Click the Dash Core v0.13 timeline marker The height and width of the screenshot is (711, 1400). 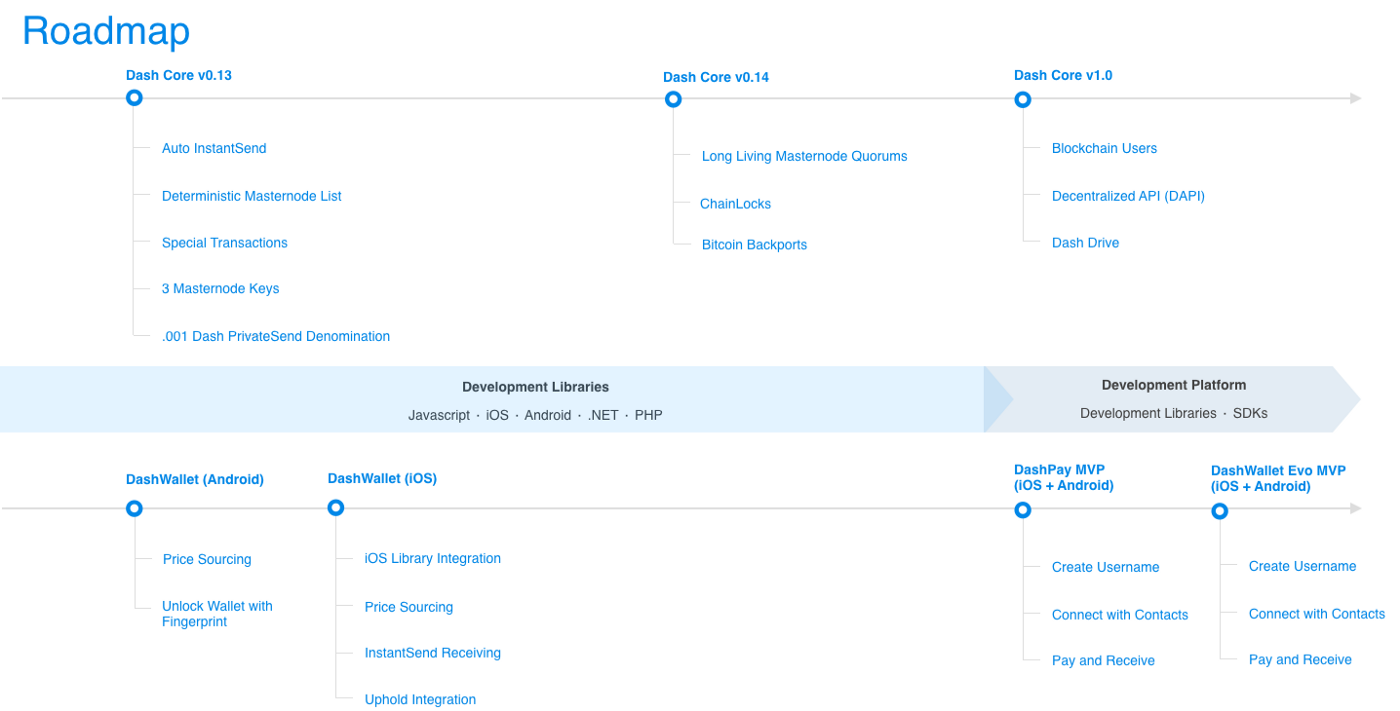tap(134, 98)
